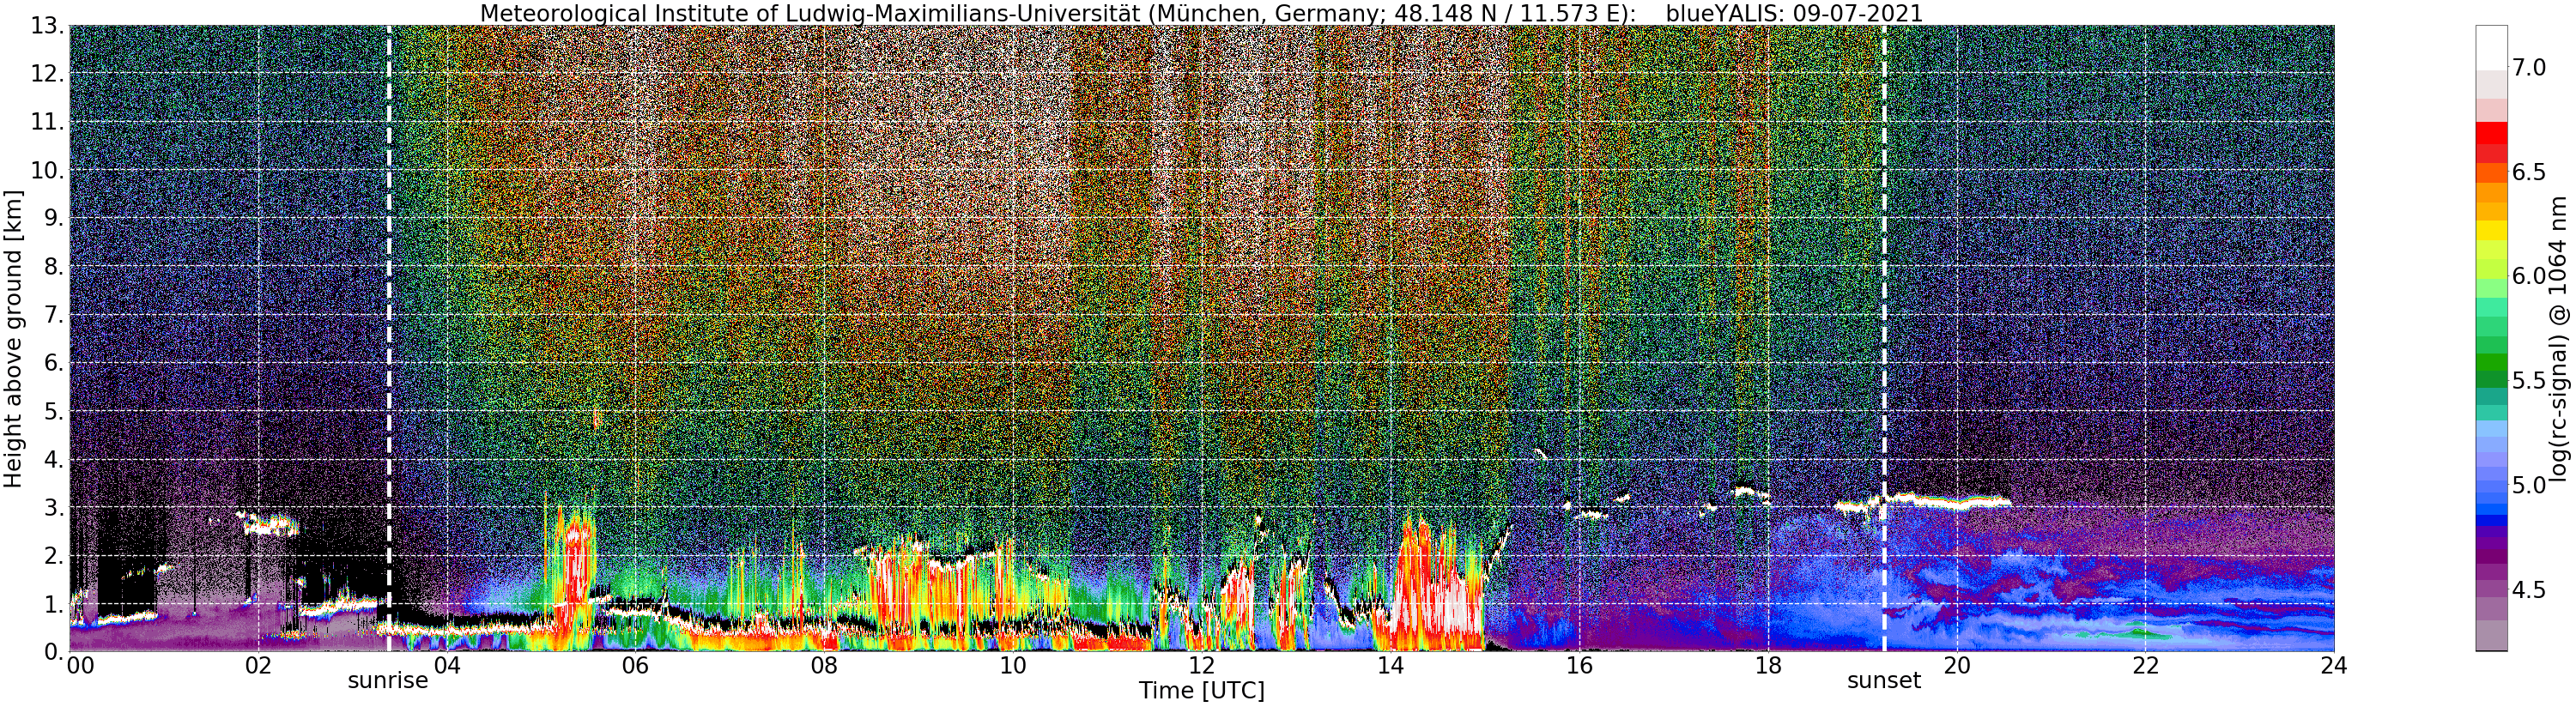Click the '6.5' colorbar tick label
Screen dimensions: 2576x707
(2529, 172)
